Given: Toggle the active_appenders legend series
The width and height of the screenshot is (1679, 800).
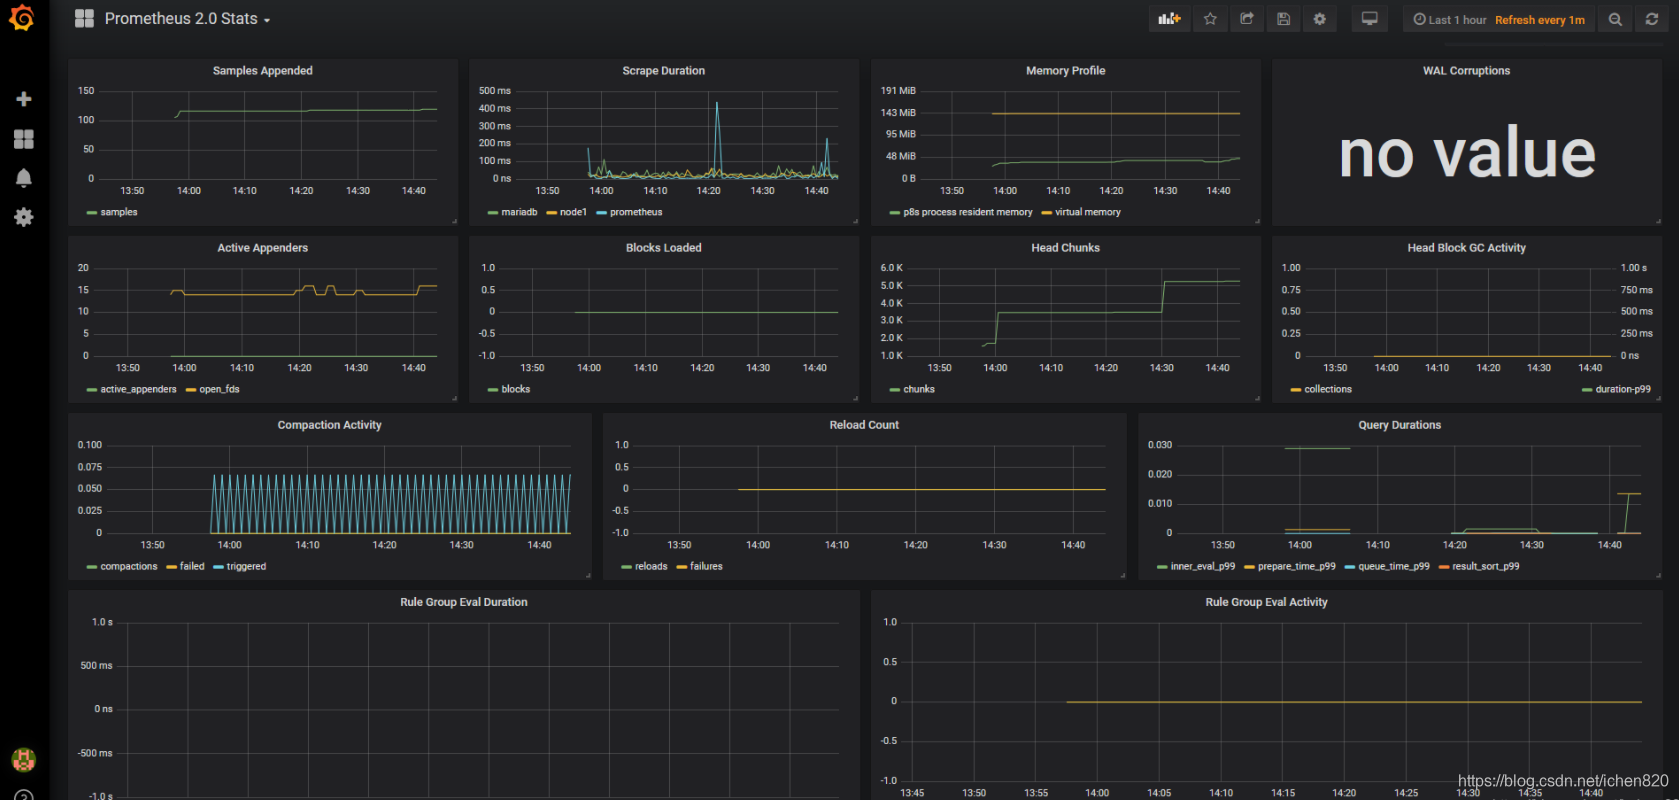Looking at the screenshot, I should click(138, 389).
